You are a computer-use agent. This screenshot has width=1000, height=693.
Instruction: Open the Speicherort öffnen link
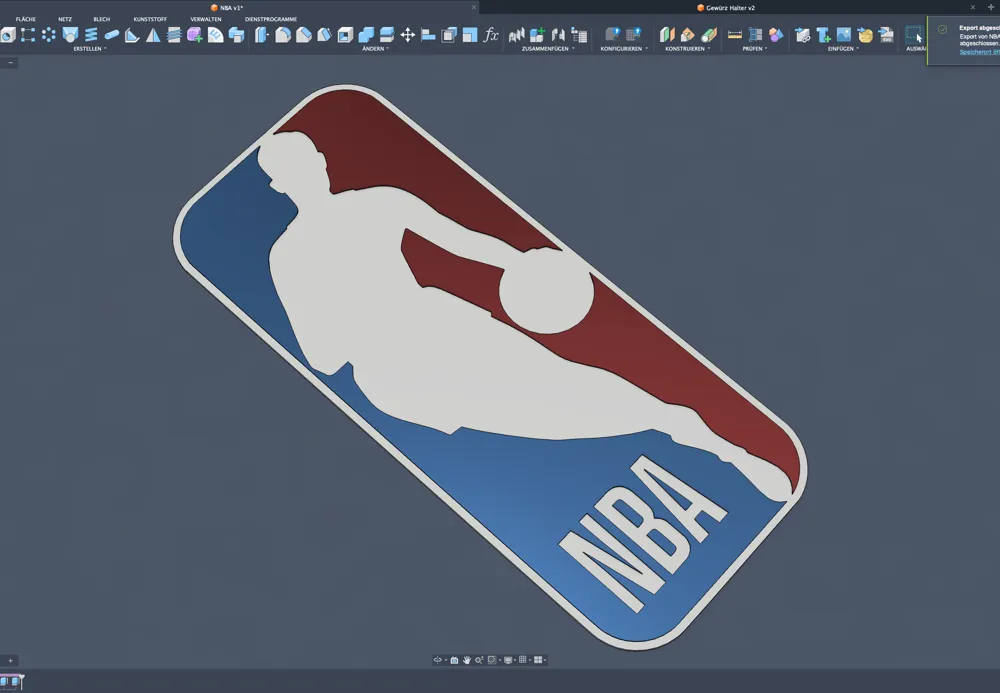point(980,52)
